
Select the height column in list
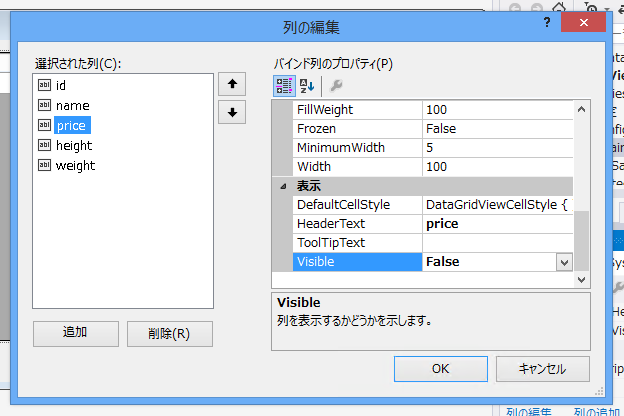point(74,146)
